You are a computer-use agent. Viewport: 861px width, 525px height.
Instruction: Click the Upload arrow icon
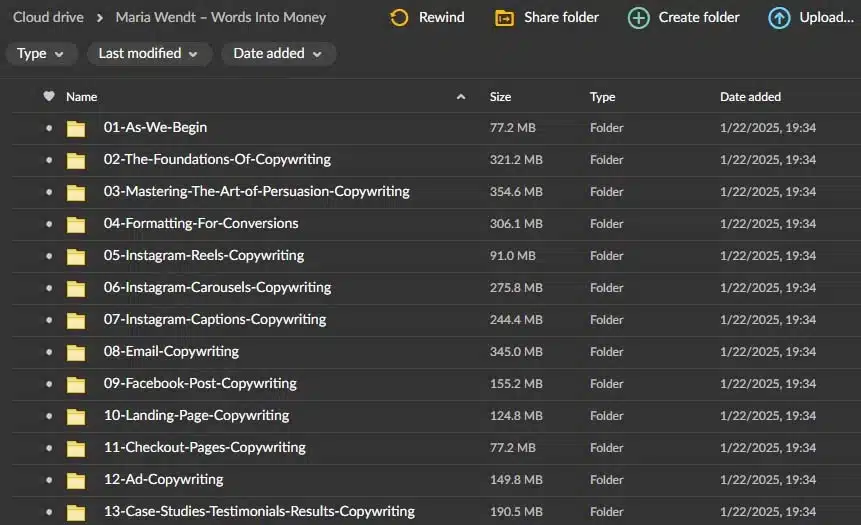pos(779,18)
